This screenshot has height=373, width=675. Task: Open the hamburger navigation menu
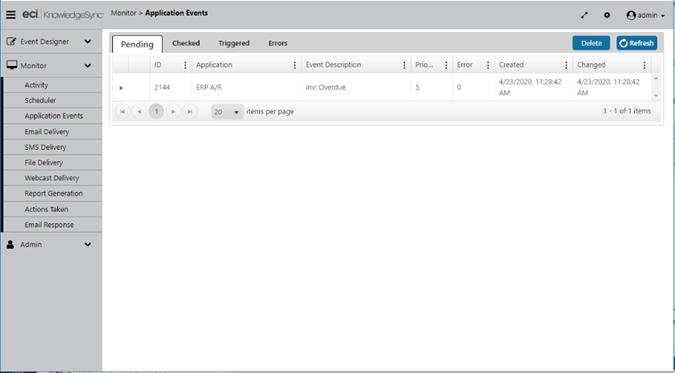click(x=11, y=15)
